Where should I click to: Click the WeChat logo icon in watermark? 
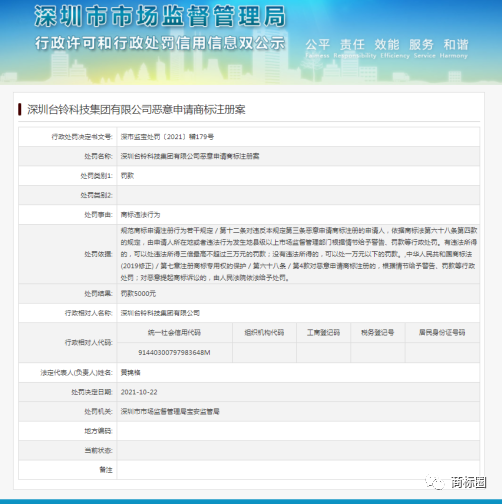click(x=435, y=482)
